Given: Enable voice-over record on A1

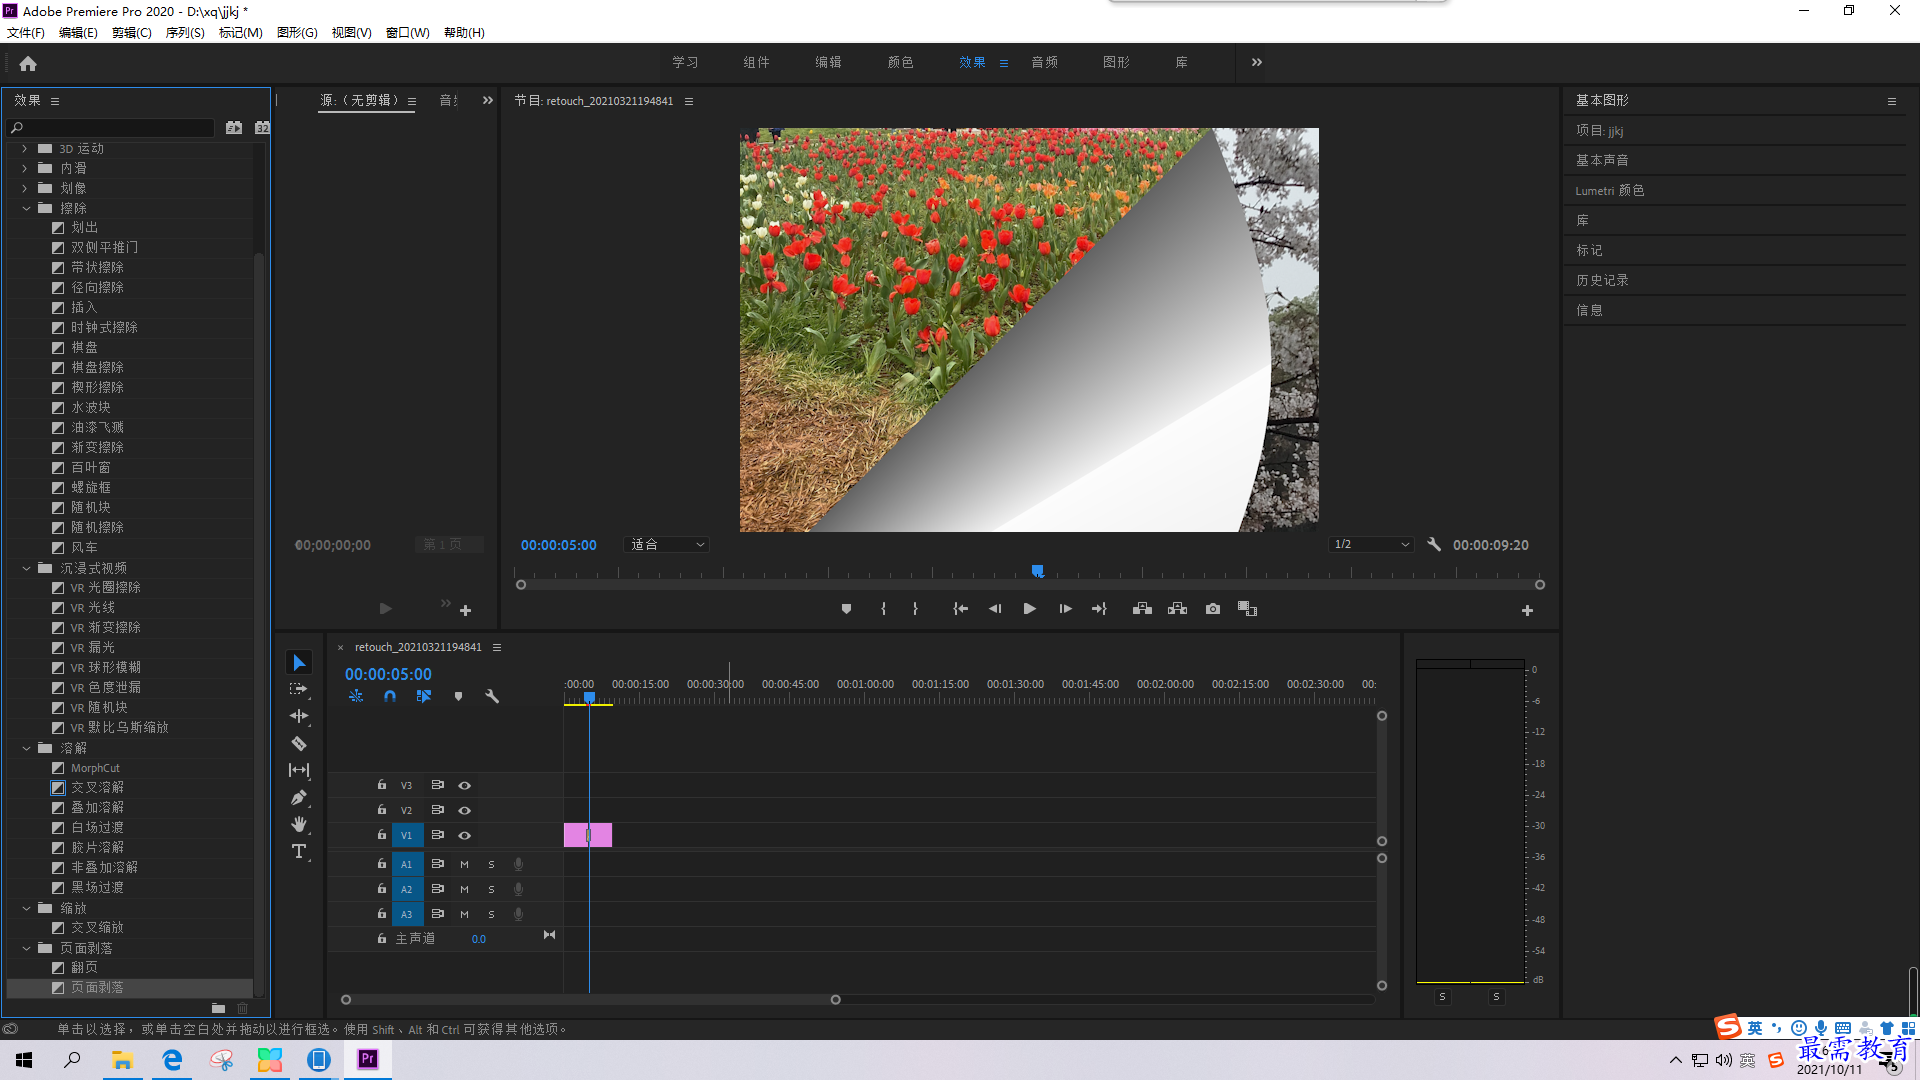Looking at the screenshot, I should click(x=518, y=864).
